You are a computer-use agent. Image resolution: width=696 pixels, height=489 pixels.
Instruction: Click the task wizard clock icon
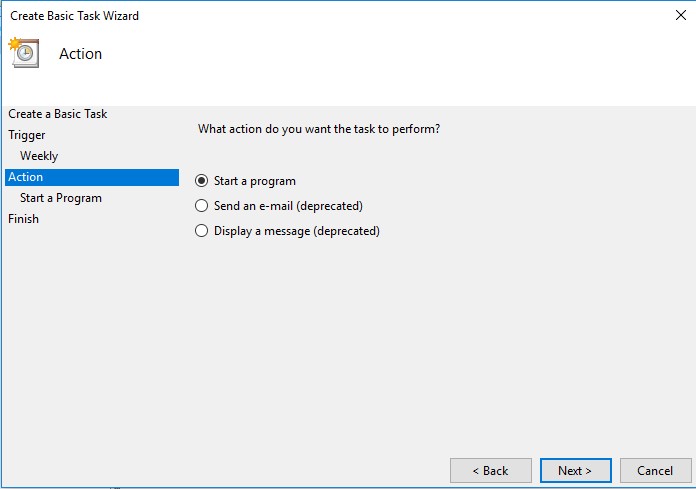point(23,52)
